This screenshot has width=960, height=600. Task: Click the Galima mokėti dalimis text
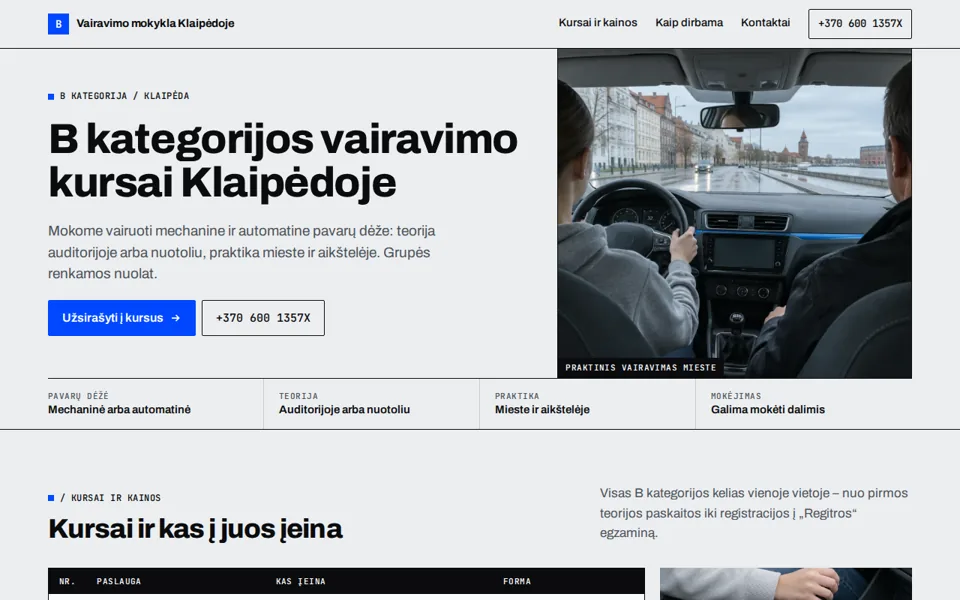coord(768,410)
